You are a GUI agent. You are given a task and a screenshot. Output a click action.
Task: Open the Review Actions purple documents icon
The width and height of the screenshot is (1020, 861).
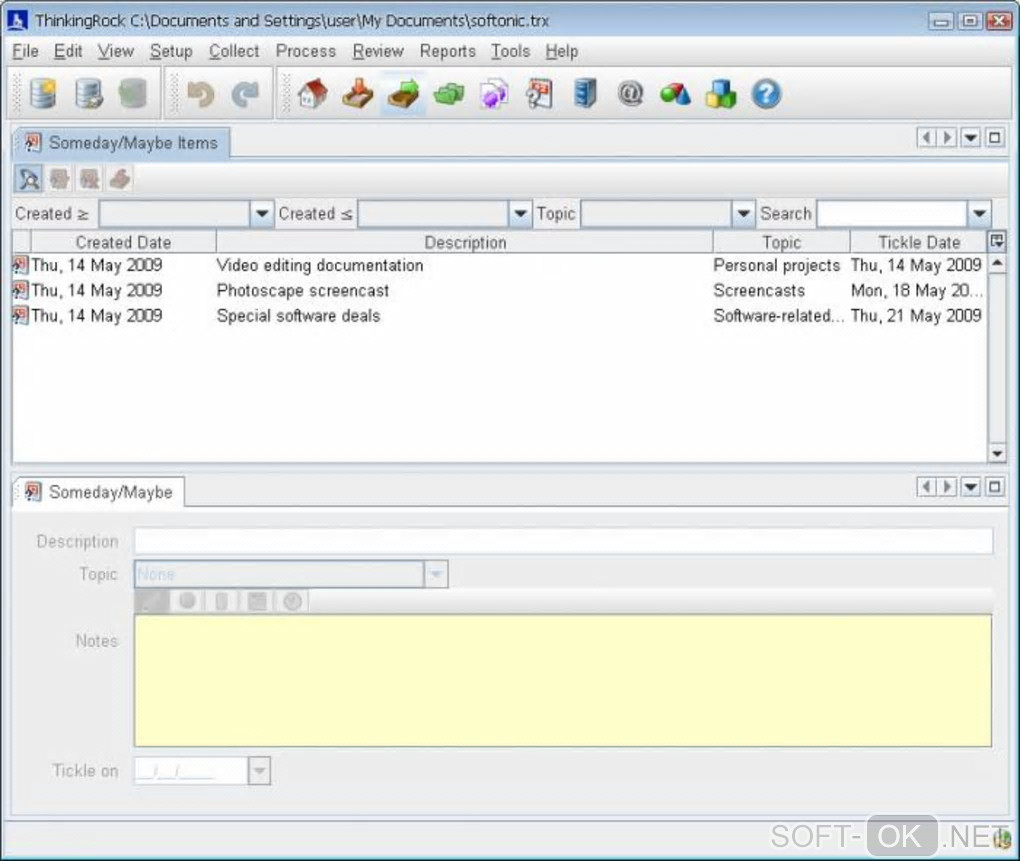494,94
